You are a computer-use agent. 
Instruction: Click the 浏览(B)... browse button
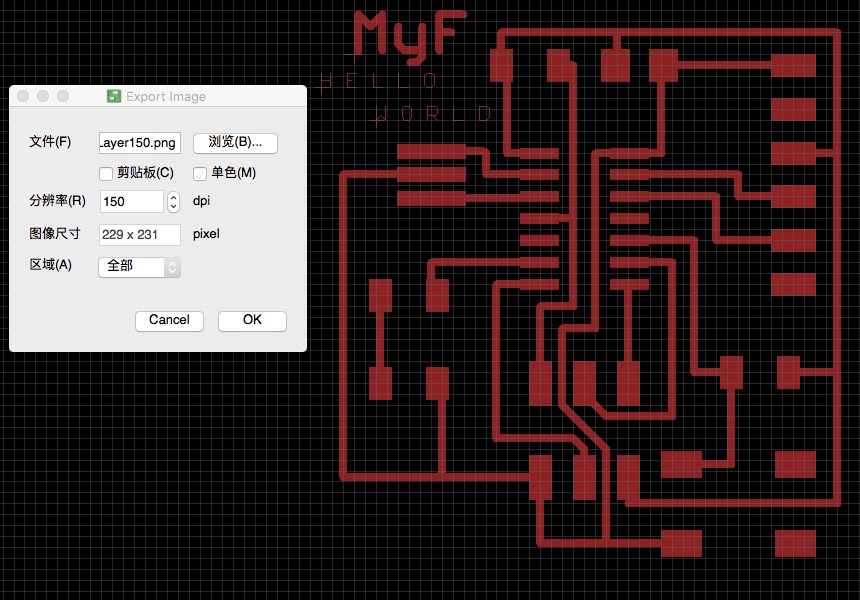[x=235, y=143]
